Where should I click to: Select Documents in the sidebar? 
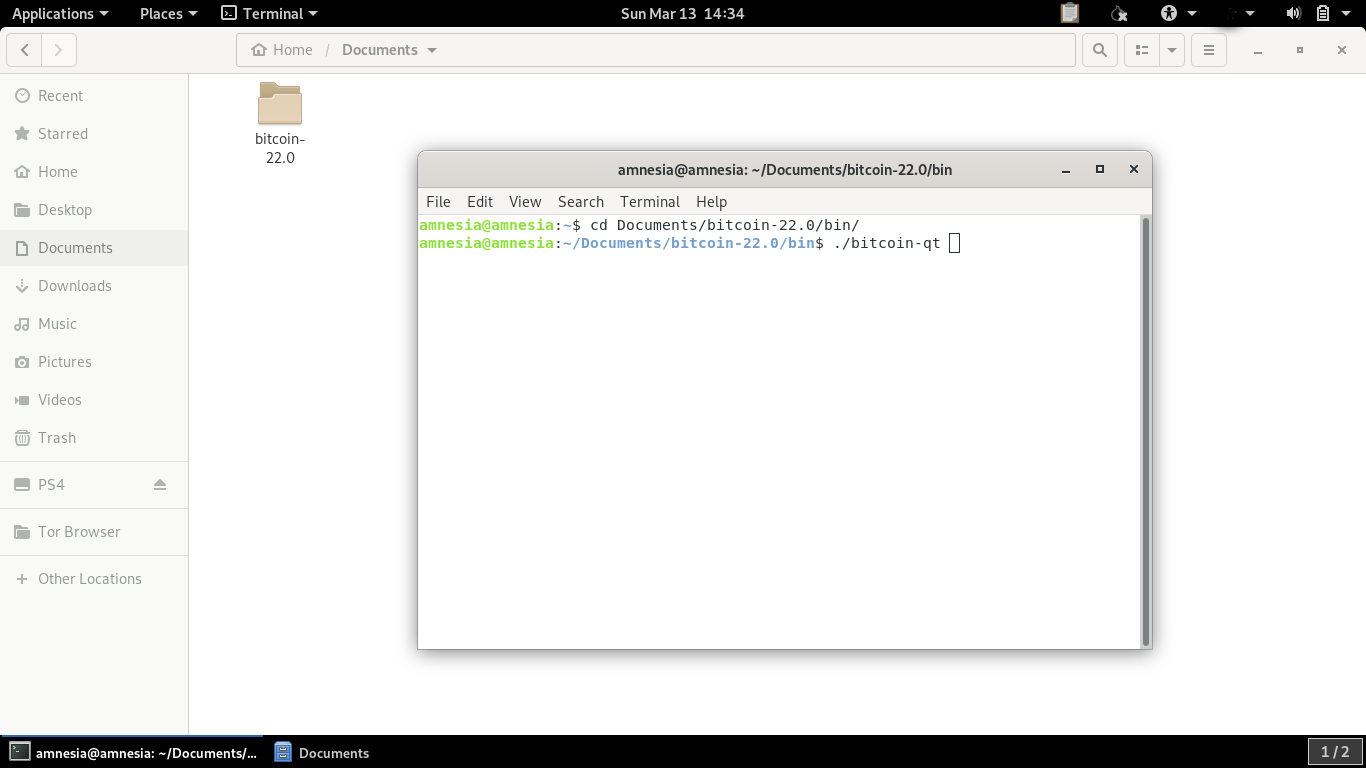point(94,248)
